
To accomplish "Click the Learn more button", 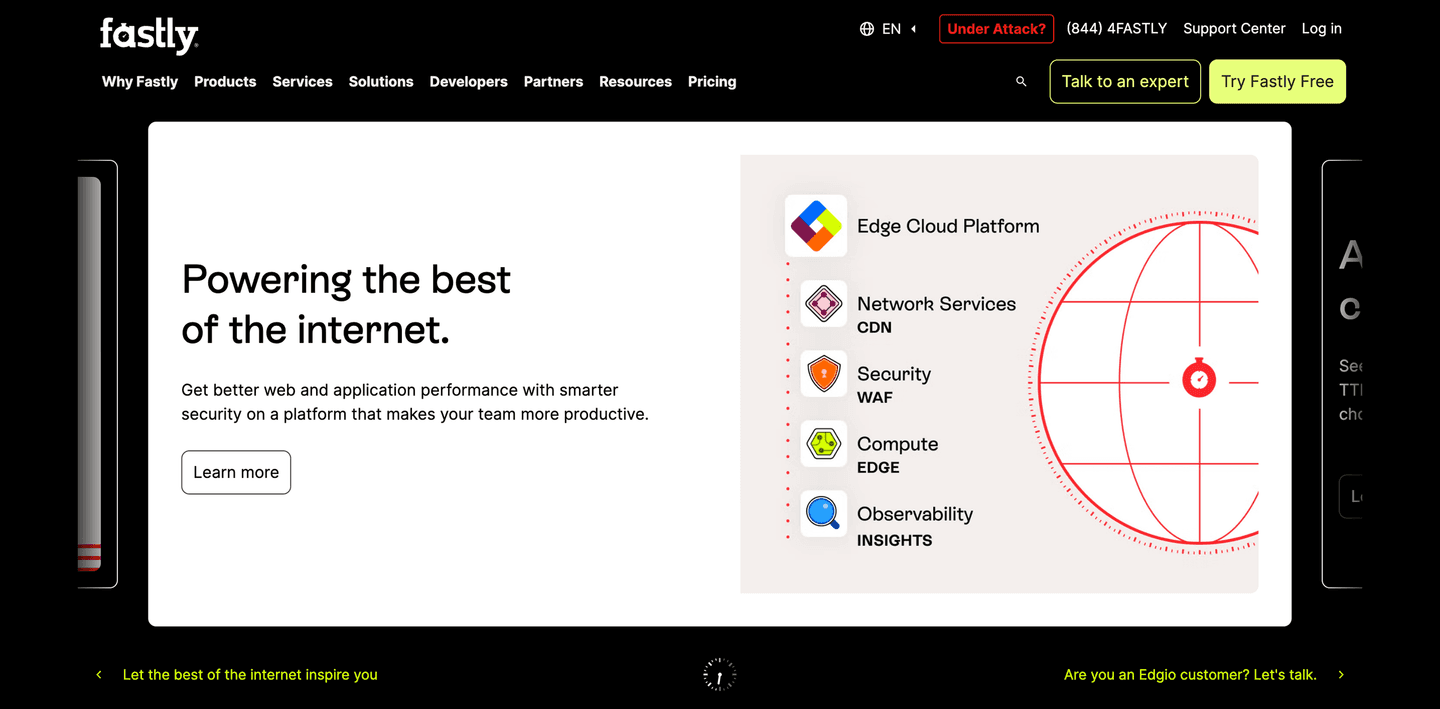I will coord(236,472).
